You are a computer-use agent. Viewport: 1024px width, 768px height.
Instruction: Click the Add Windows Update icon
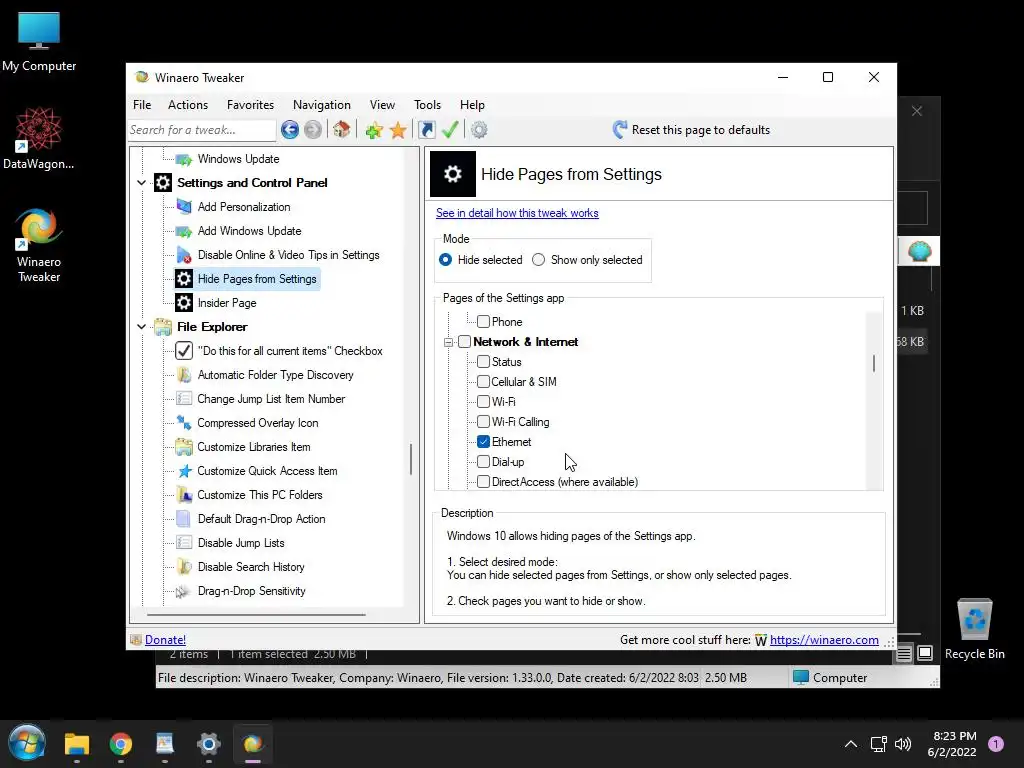coord(184,231)
